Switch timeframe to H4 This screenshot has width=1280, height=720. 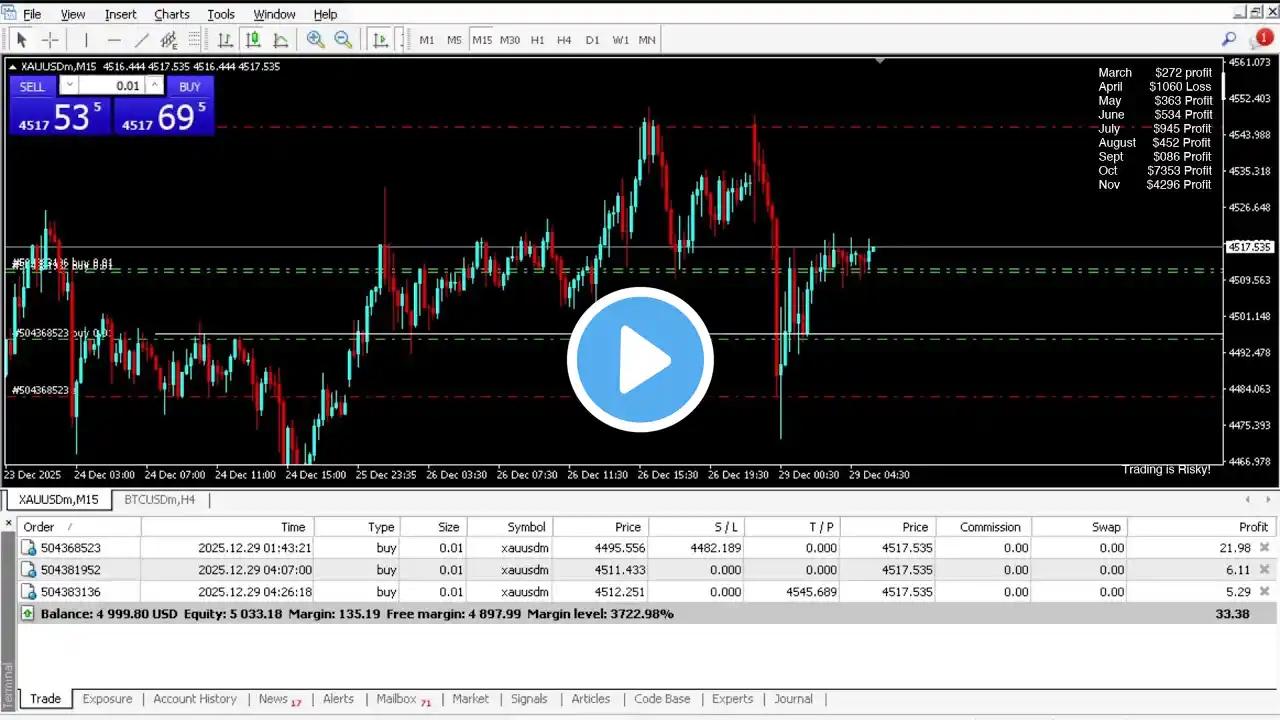[564, 40]
